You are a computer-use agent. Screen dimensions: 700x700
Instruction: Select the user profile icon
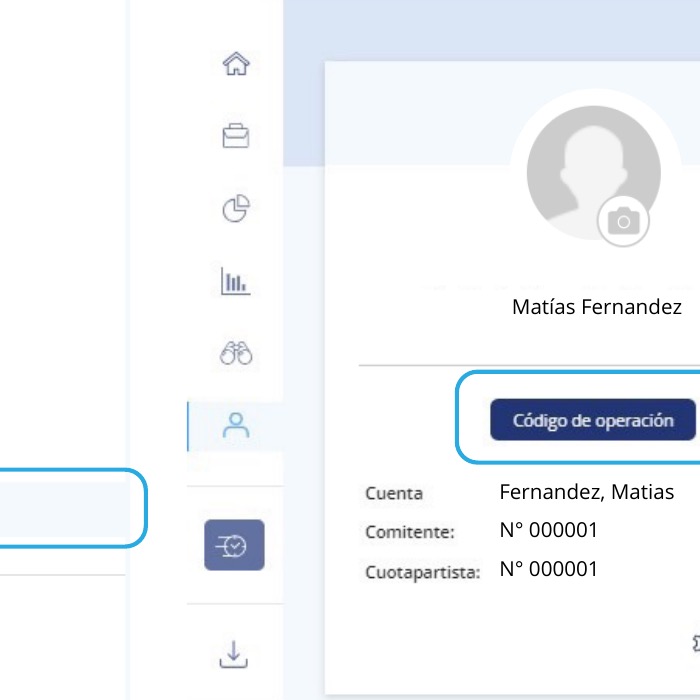236,425
